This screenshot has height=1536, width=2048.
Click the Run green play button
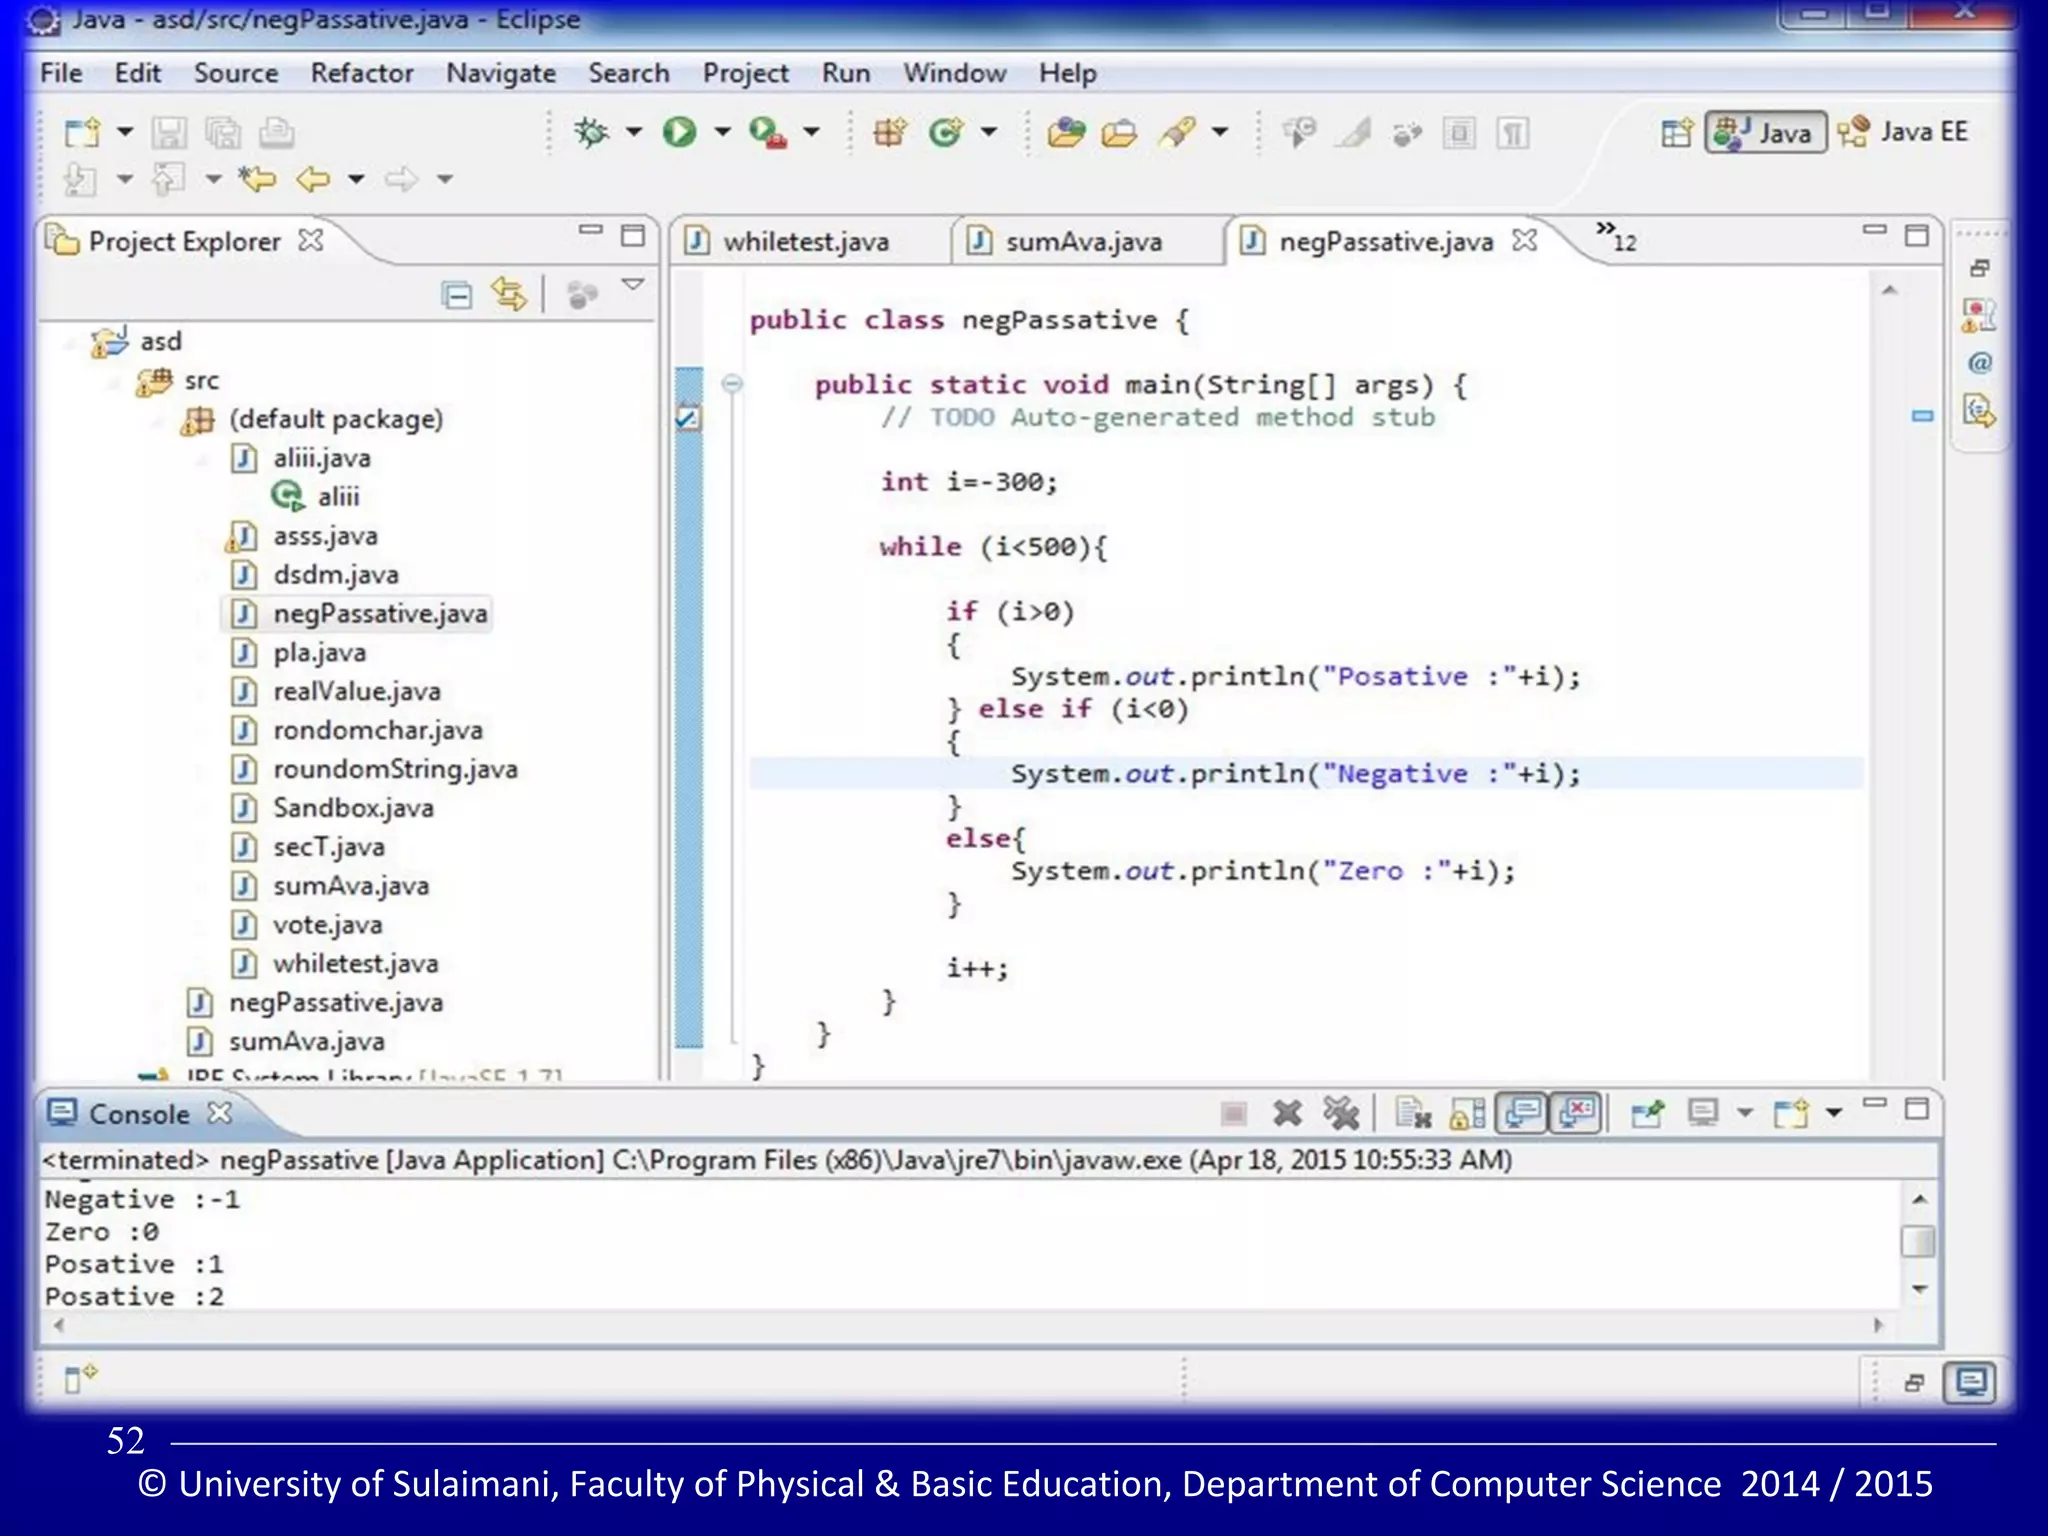pyautogui.click(x=680, y=132)
